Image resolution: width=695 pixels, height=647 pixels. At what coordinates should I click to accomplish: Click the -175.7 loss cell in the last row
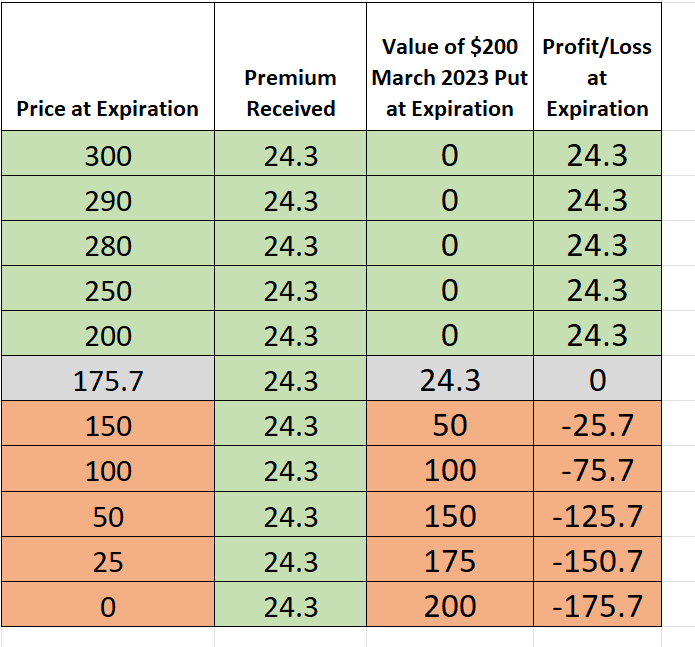tap(598, 606)
